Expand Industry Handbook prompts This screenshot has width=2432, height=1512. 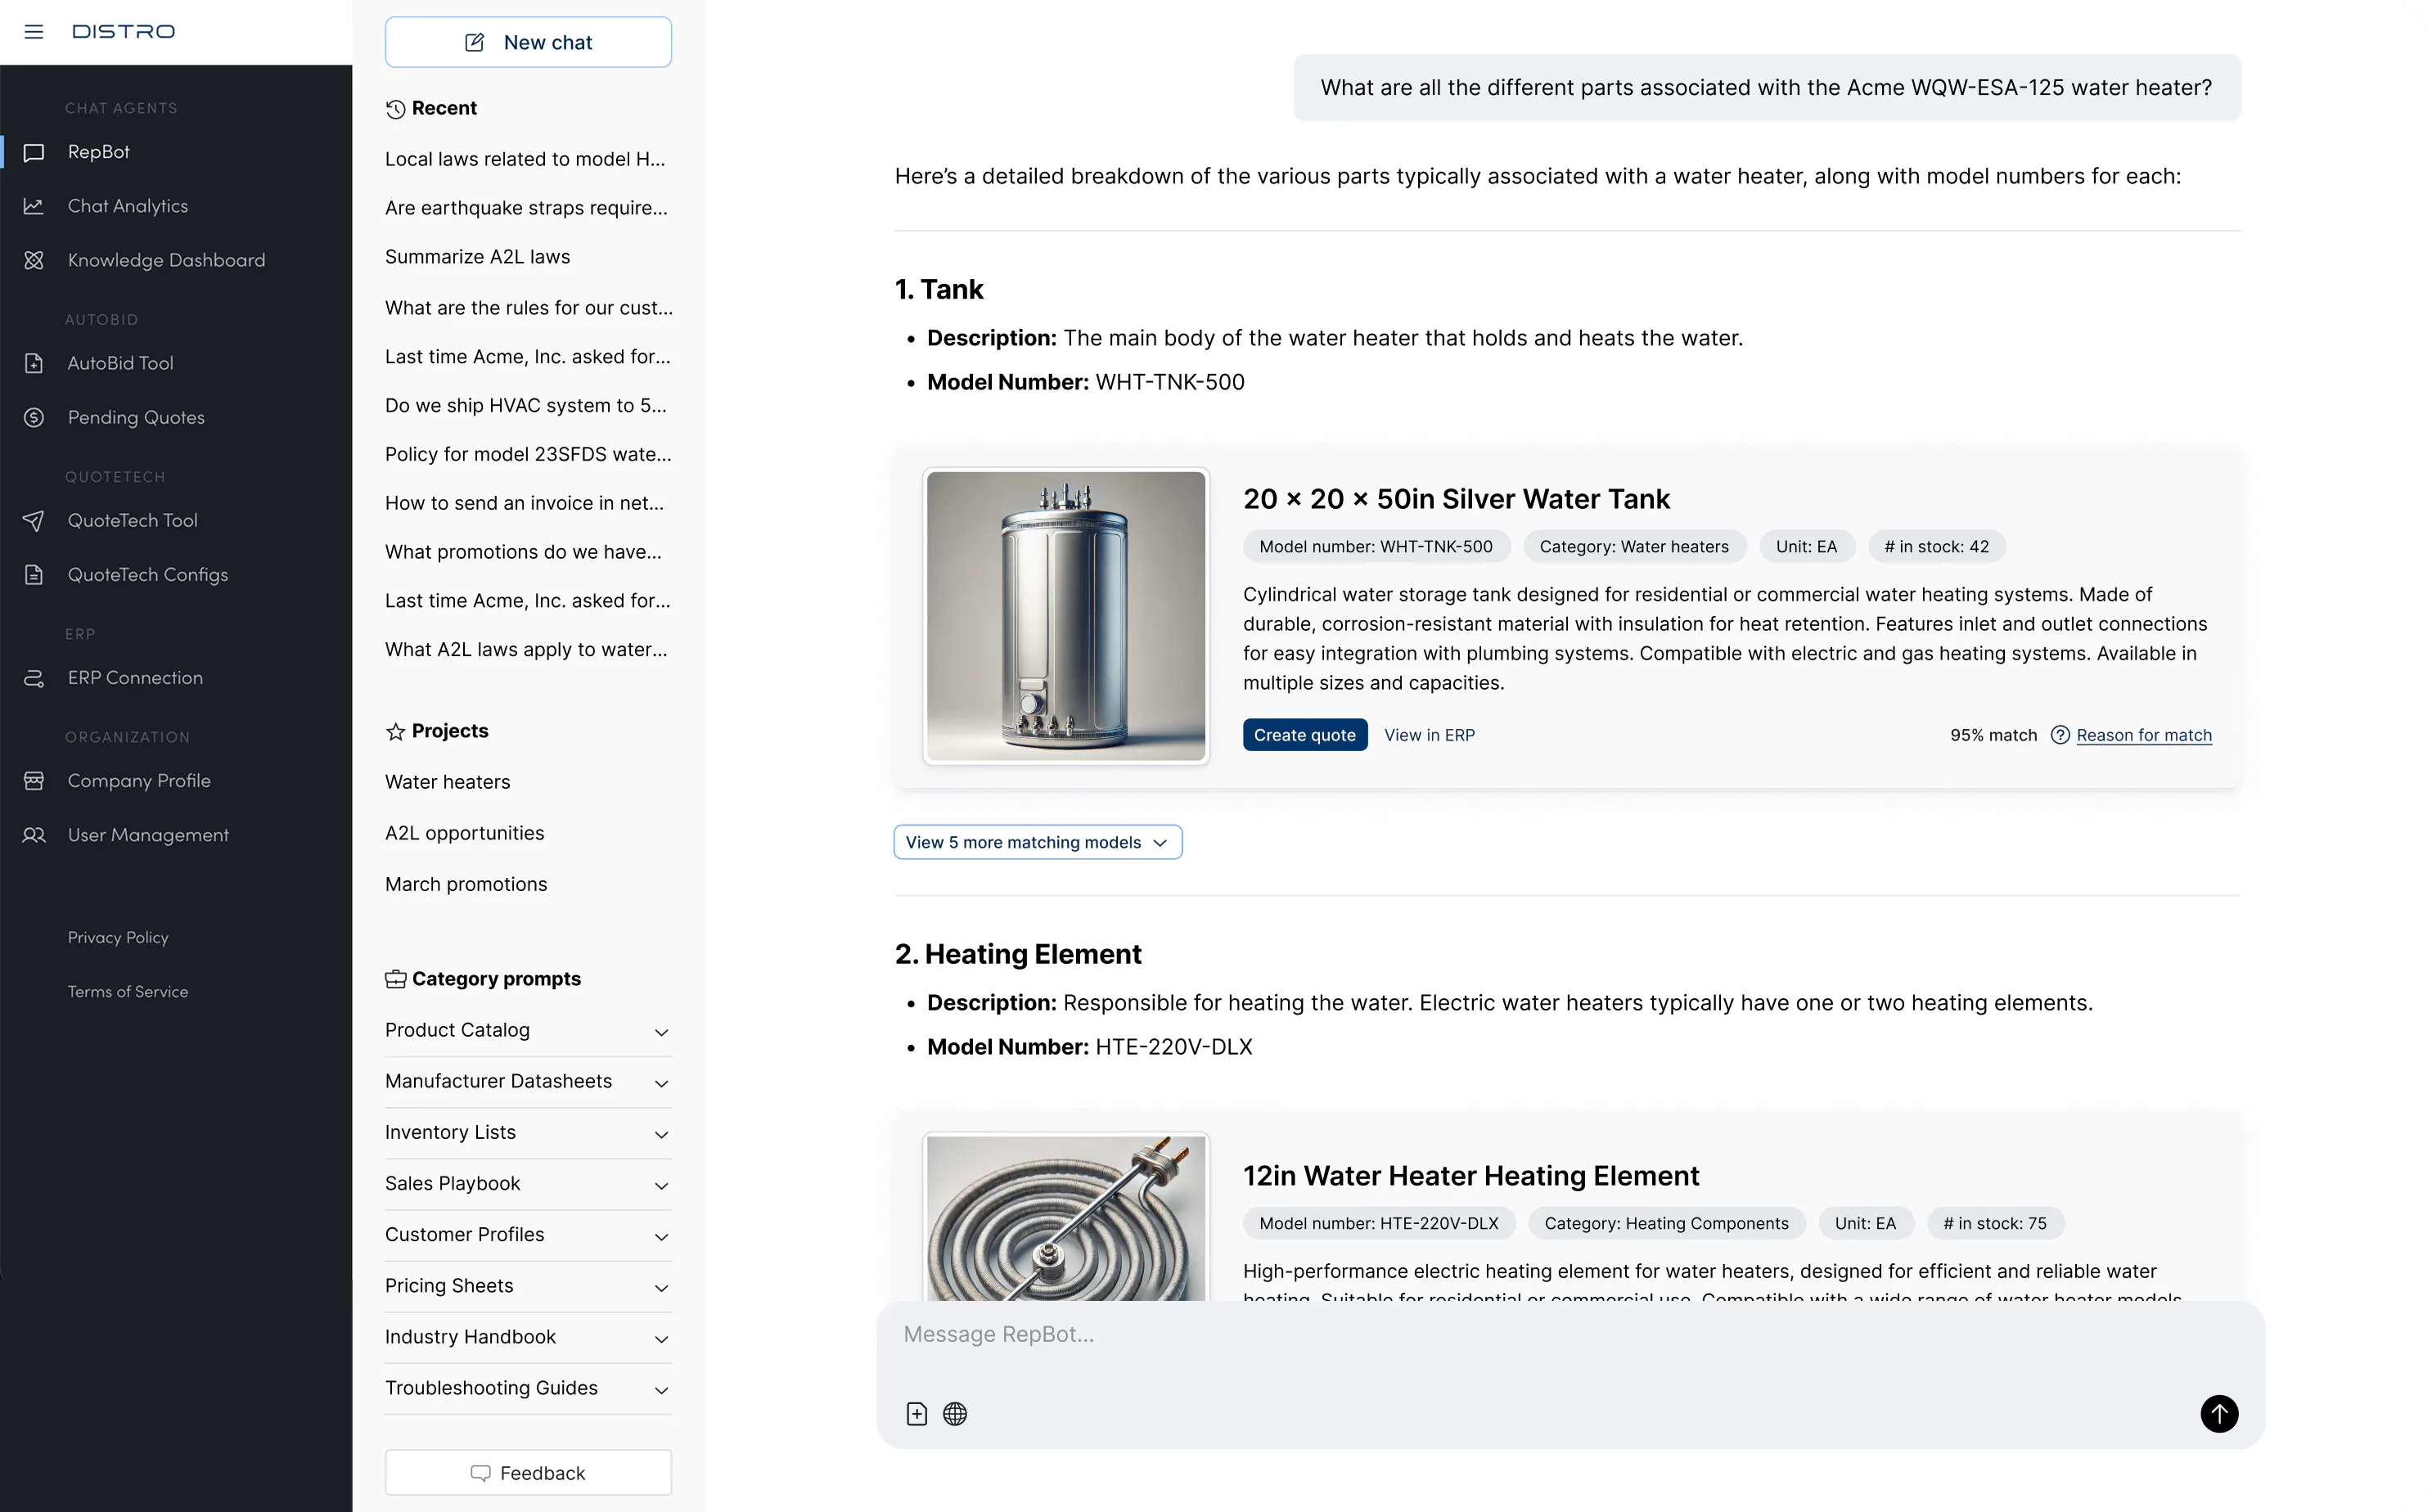pos(528,1337)
